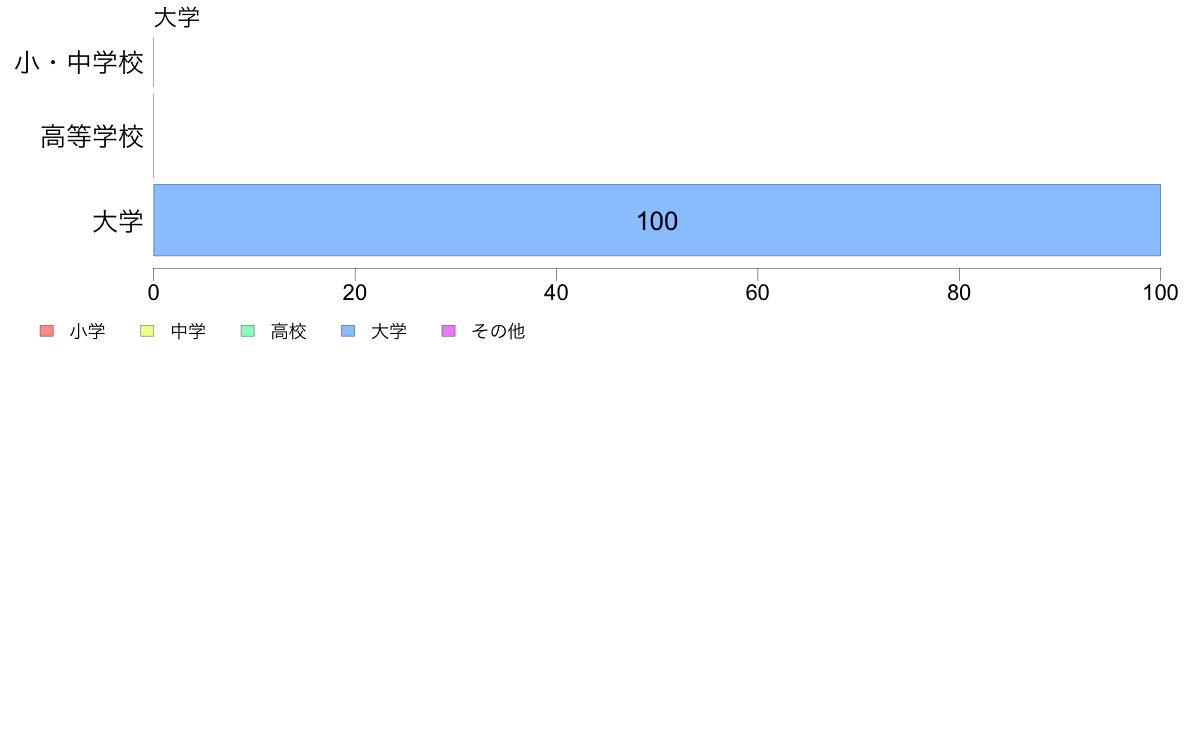Click the 60 tick on x-axis
This screenshot has height=736, width=1188.
pyautogui.click(x=758, y=293)
